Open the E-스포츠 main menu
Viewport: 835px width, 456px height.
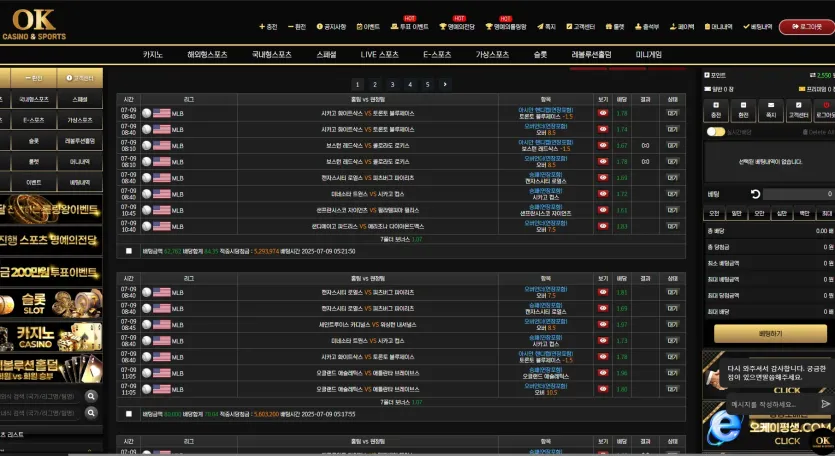tap(437, 54)
